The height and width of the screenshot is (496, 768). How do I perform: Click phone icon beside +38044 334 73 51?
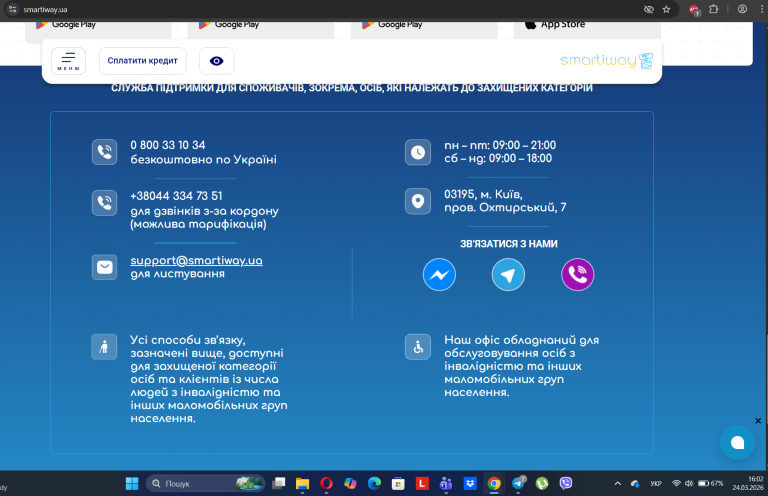coord(104,203)
